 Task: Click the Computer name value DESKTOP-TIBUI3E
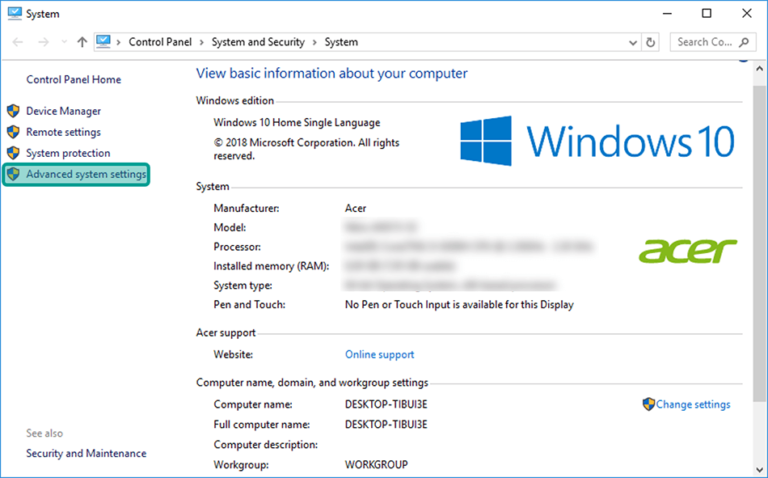click(x=386, y=405)
